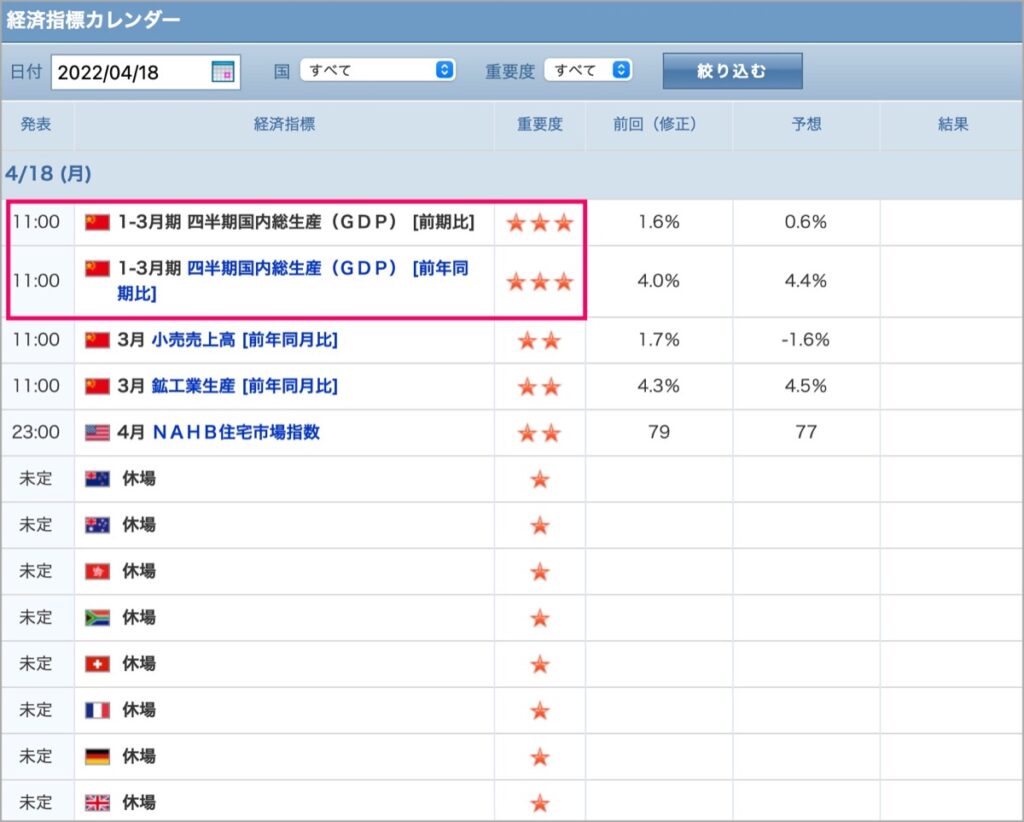Open 四半期国内総生産（GDP）前年同期比 link
This screenshot has height=822, width=1024.
(x=293, y=281)
